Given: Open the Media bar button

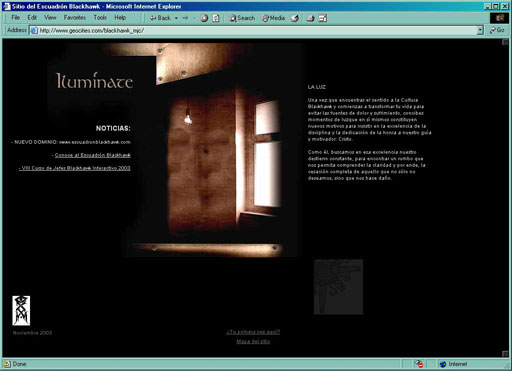Looking at the screenshot, I should (273, 18).
